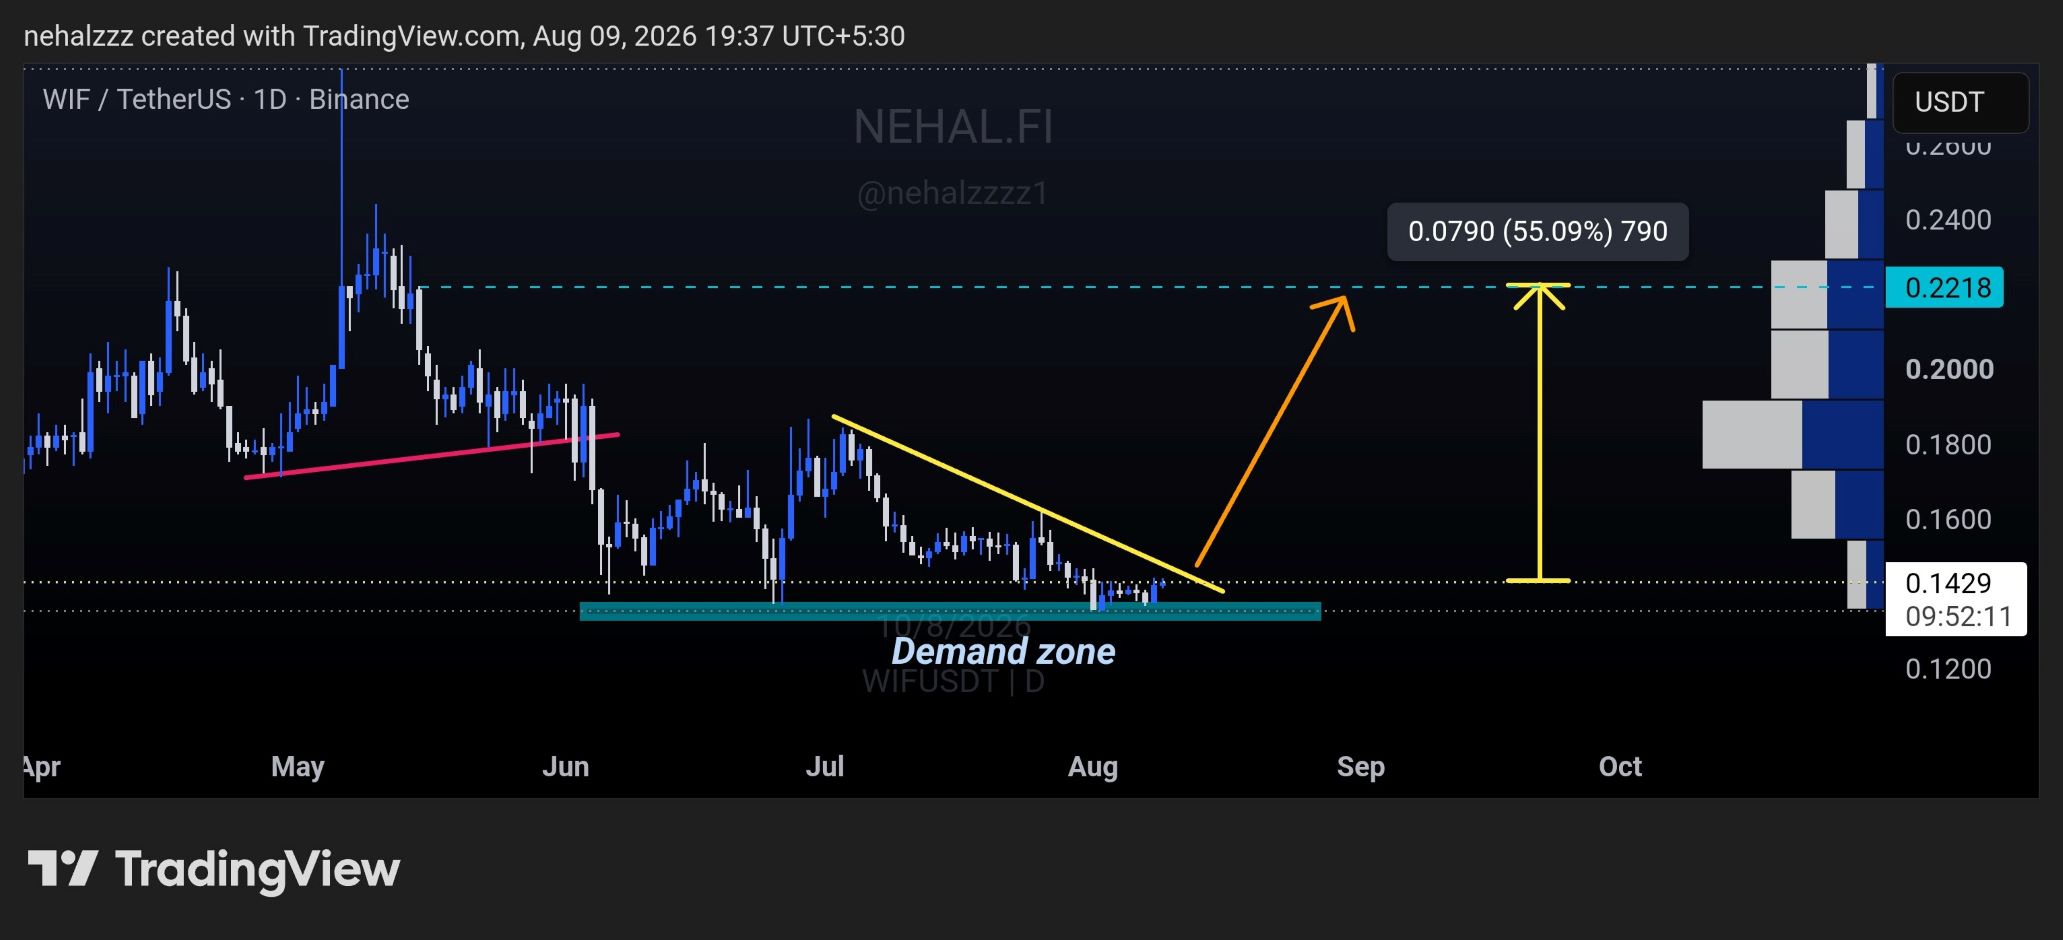Screen dimensions: 2063x940
Task: Select the yellow descending trendline
Action: 1028,503
